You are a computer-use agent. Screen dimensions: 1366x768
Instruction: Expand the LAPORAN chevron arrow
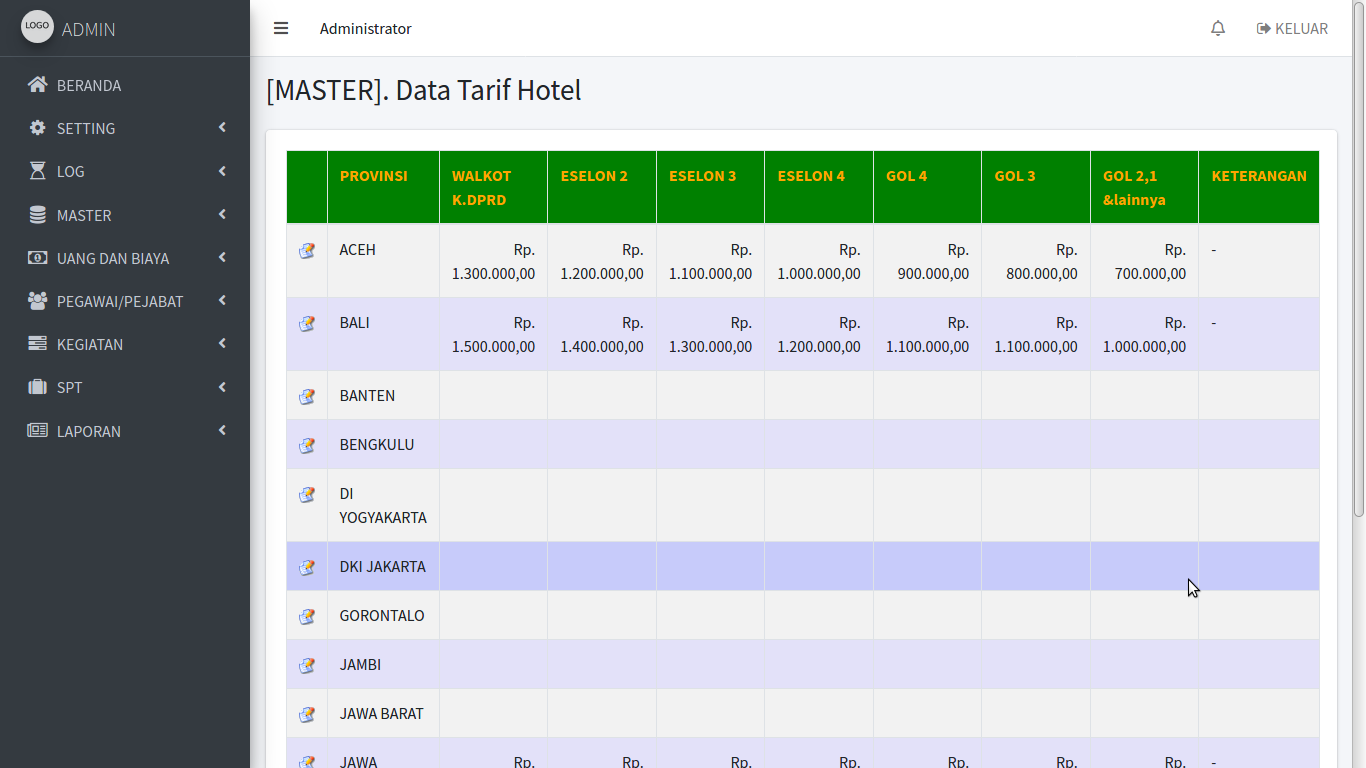[x=222, y=430]
